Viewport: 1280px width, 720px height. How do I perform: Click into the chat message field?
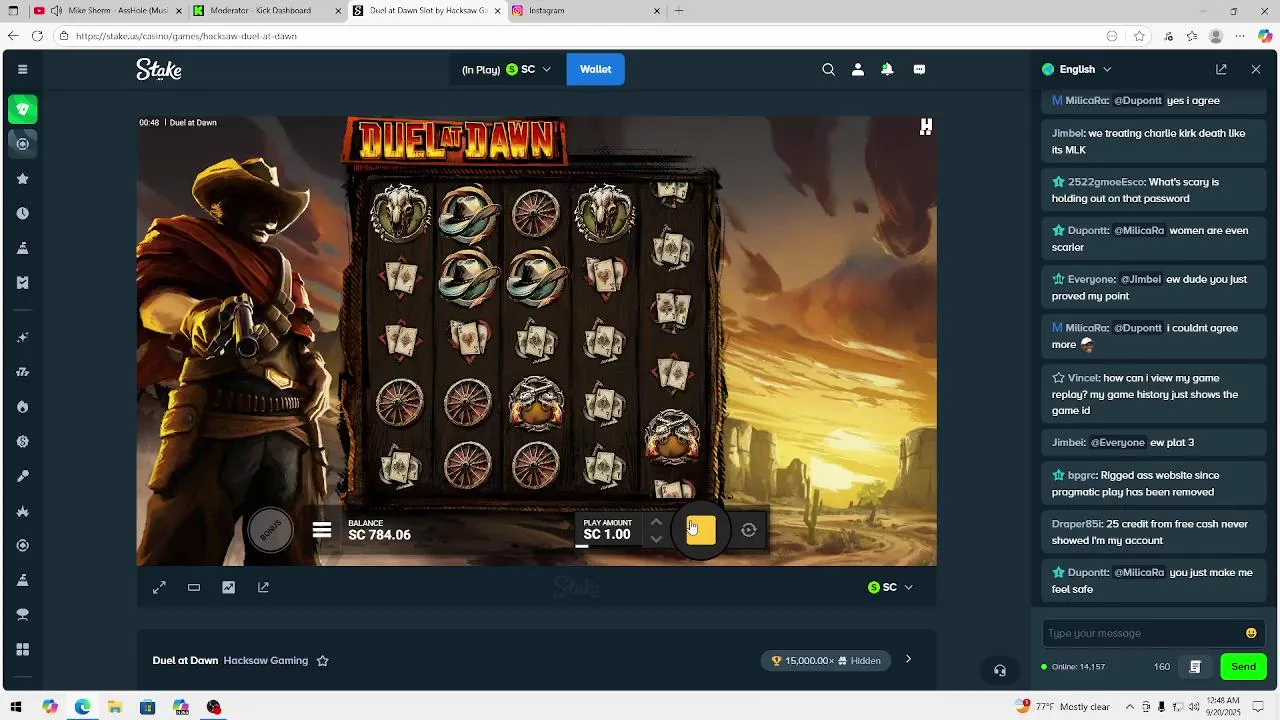coord(1143,633)
